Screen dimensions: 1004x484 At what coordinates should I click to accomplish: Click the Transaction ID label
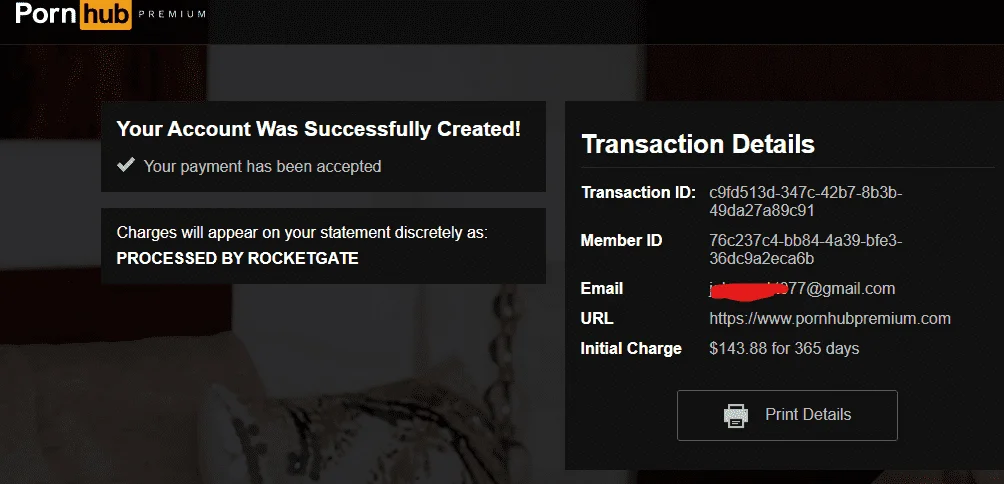(x=638, y=193)
